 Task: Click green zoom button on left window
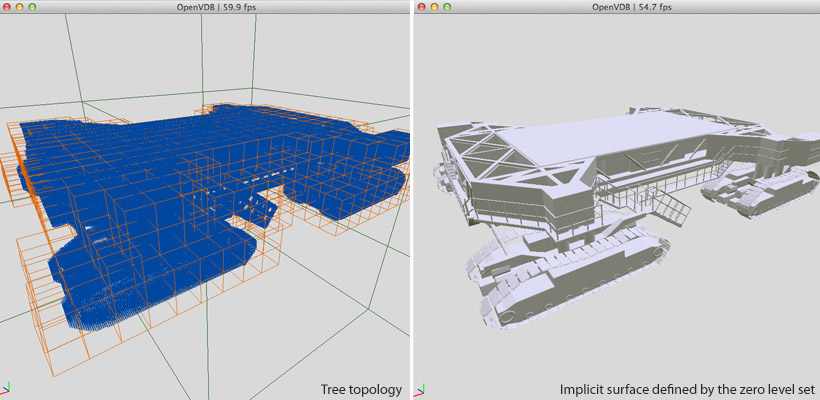pyautogui.click(x=33, y=7)
